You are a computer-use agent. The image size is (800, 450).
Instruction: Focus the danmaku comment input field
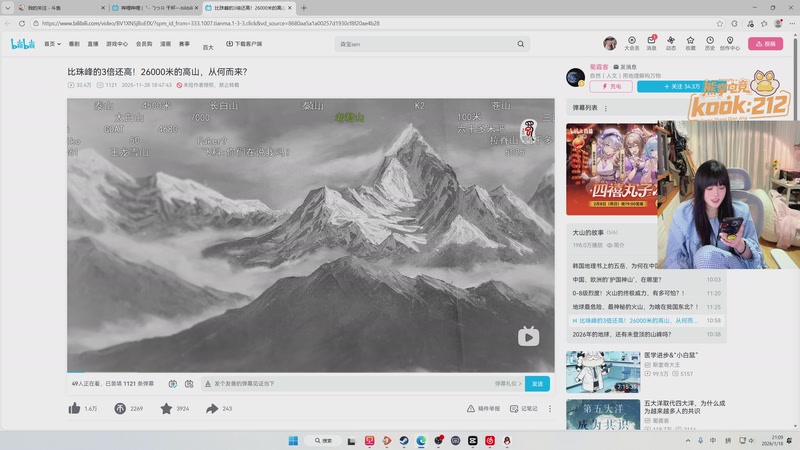pyautogui.click(x=352, y=384)
